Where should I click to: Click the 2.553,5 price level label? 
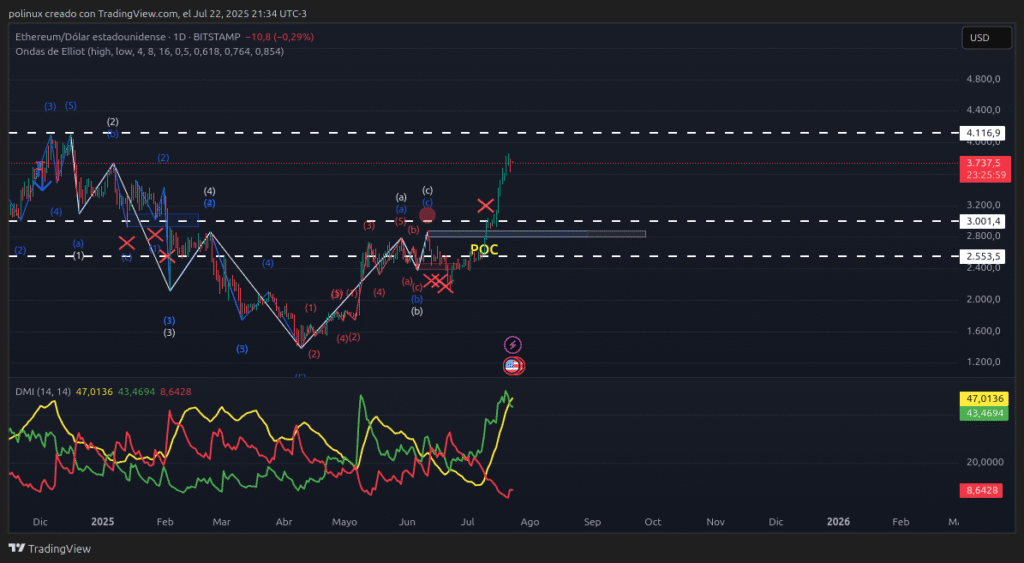coord(979,256)
